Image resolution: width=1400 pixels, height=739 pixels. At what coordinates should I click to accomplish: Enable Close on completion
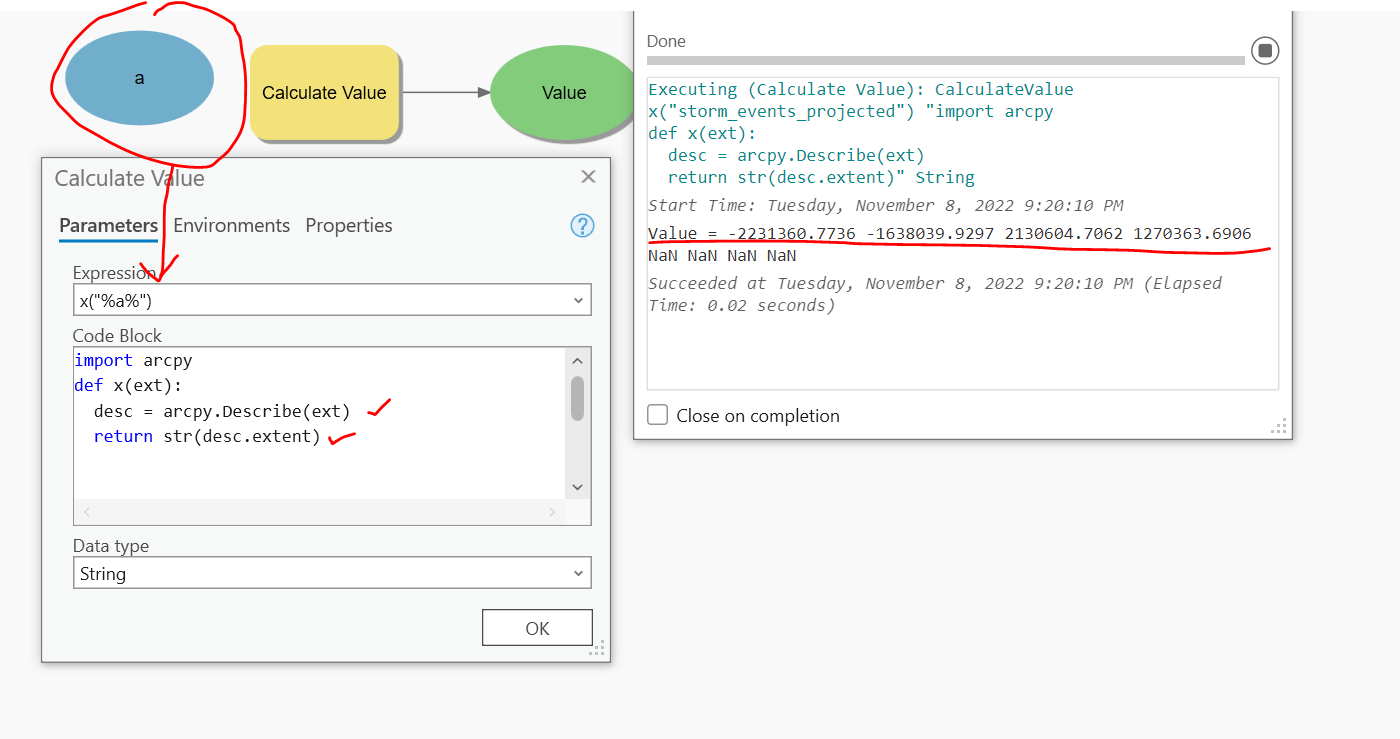coord(657,415)
